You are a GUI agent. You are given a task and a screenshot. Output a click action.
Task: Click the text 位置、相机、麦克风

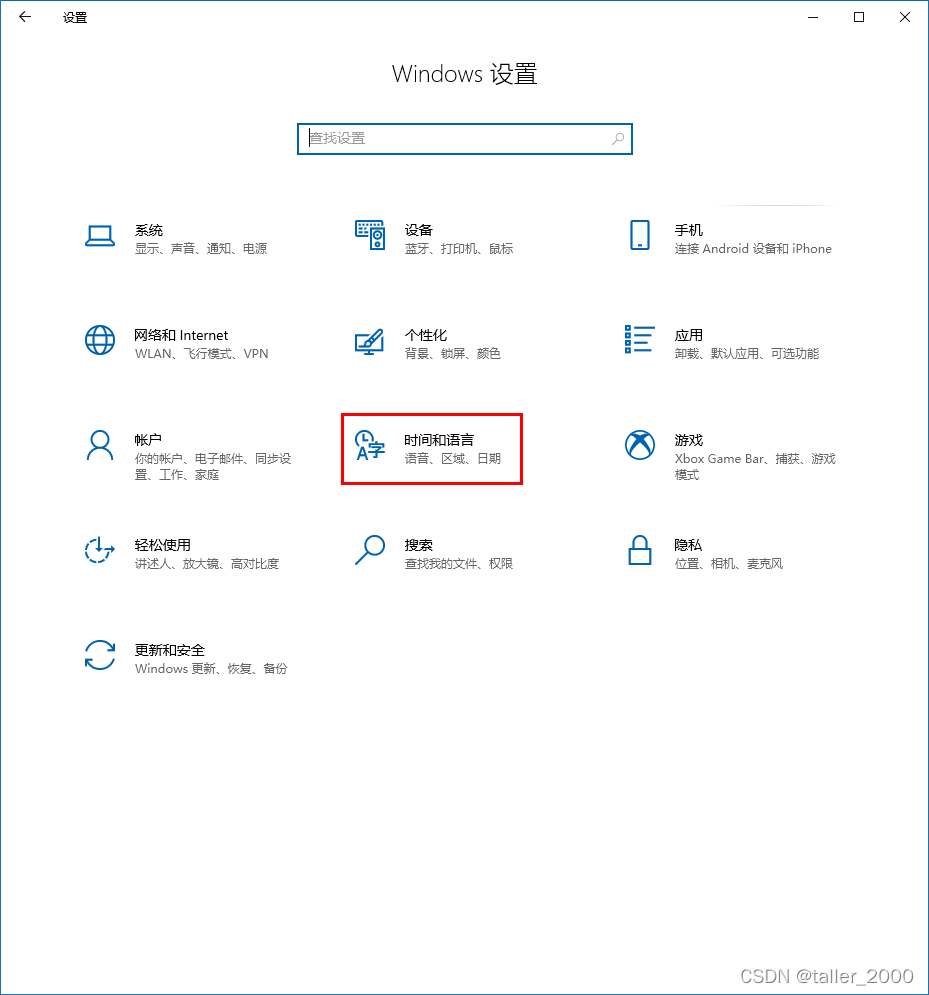[729, 563]
